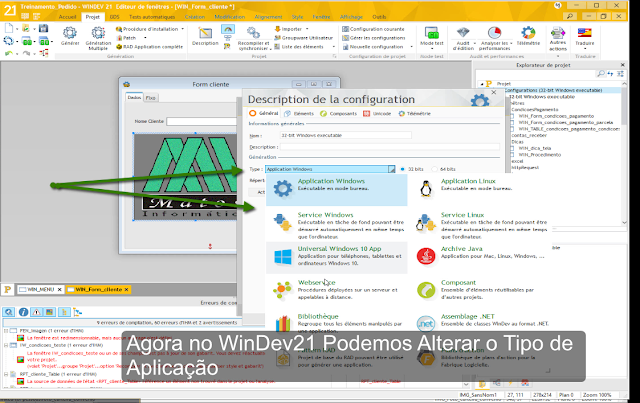Click the Générer gear icon
640x403 pixels.
coord(70,33)
